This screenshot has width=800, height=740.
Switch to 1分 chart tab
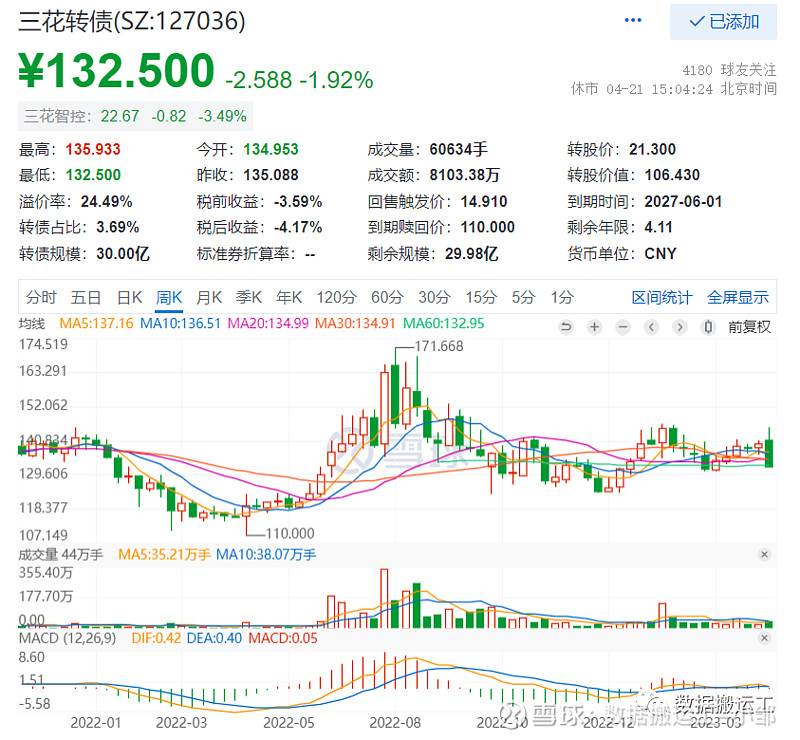(562, 297)
